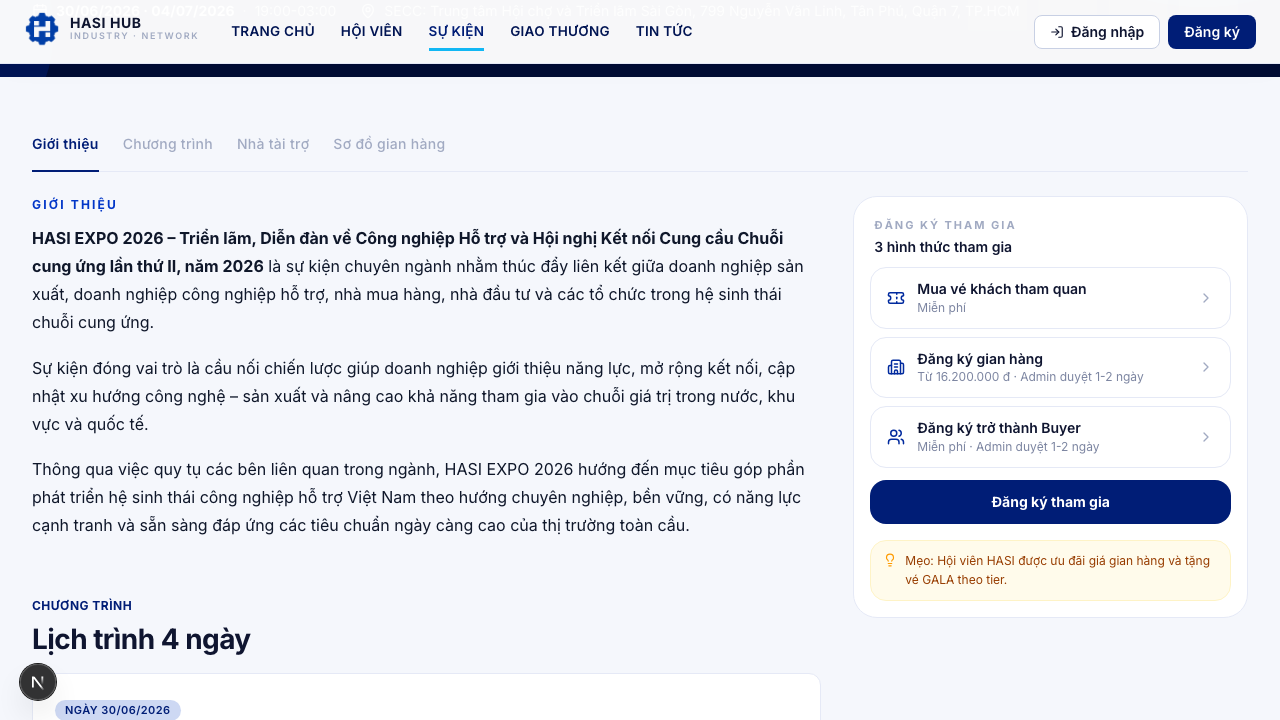Click the member discount tip text

point(1057,570)
